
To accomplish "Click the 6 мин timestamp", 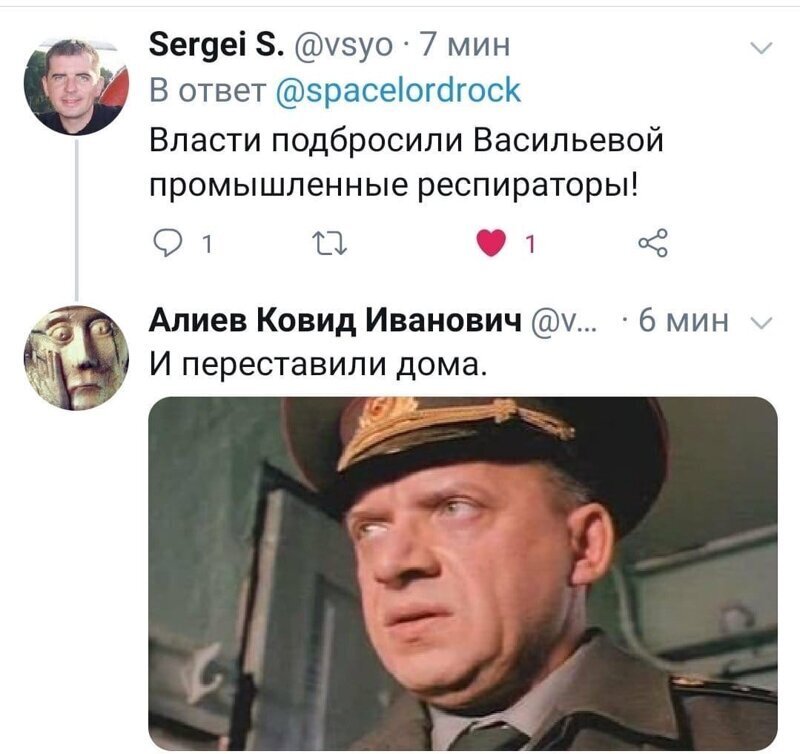I will [683, 321].
